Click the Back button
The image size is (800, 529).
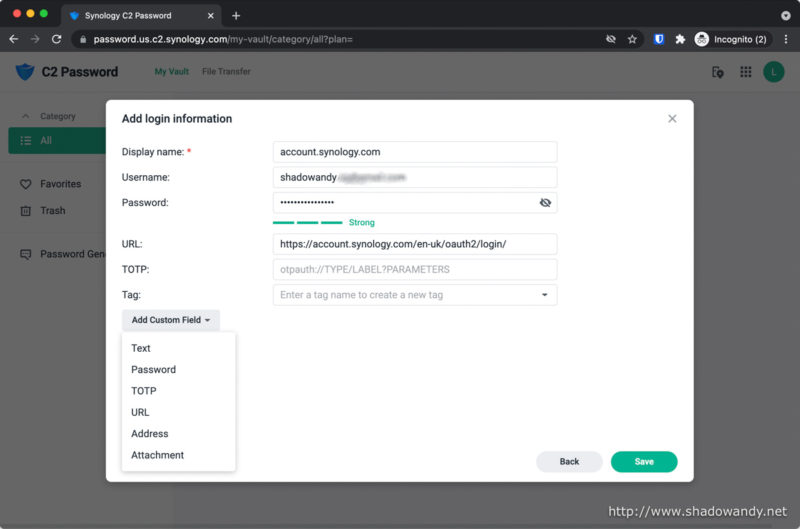click(569, 462)
